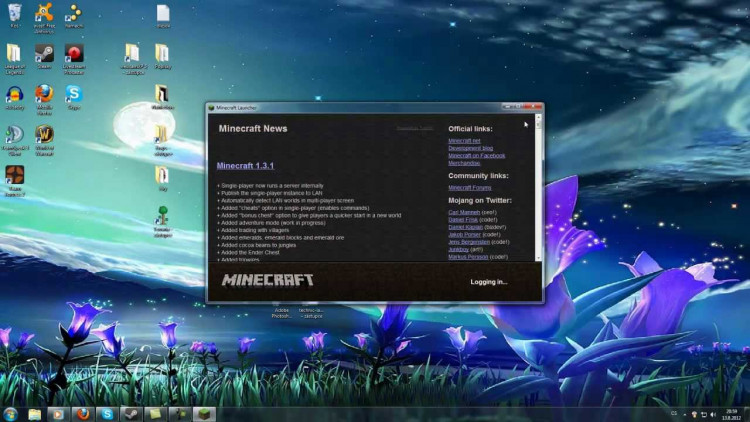
Task: Click the 'Added trading with villagers' line
Action: pos(254,230)
